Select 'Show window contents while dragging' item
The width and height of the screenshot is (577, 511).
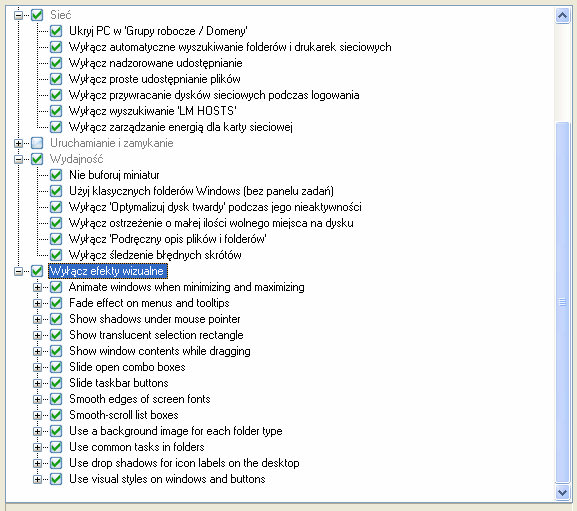pyautogui.click(x=160, y=351)
